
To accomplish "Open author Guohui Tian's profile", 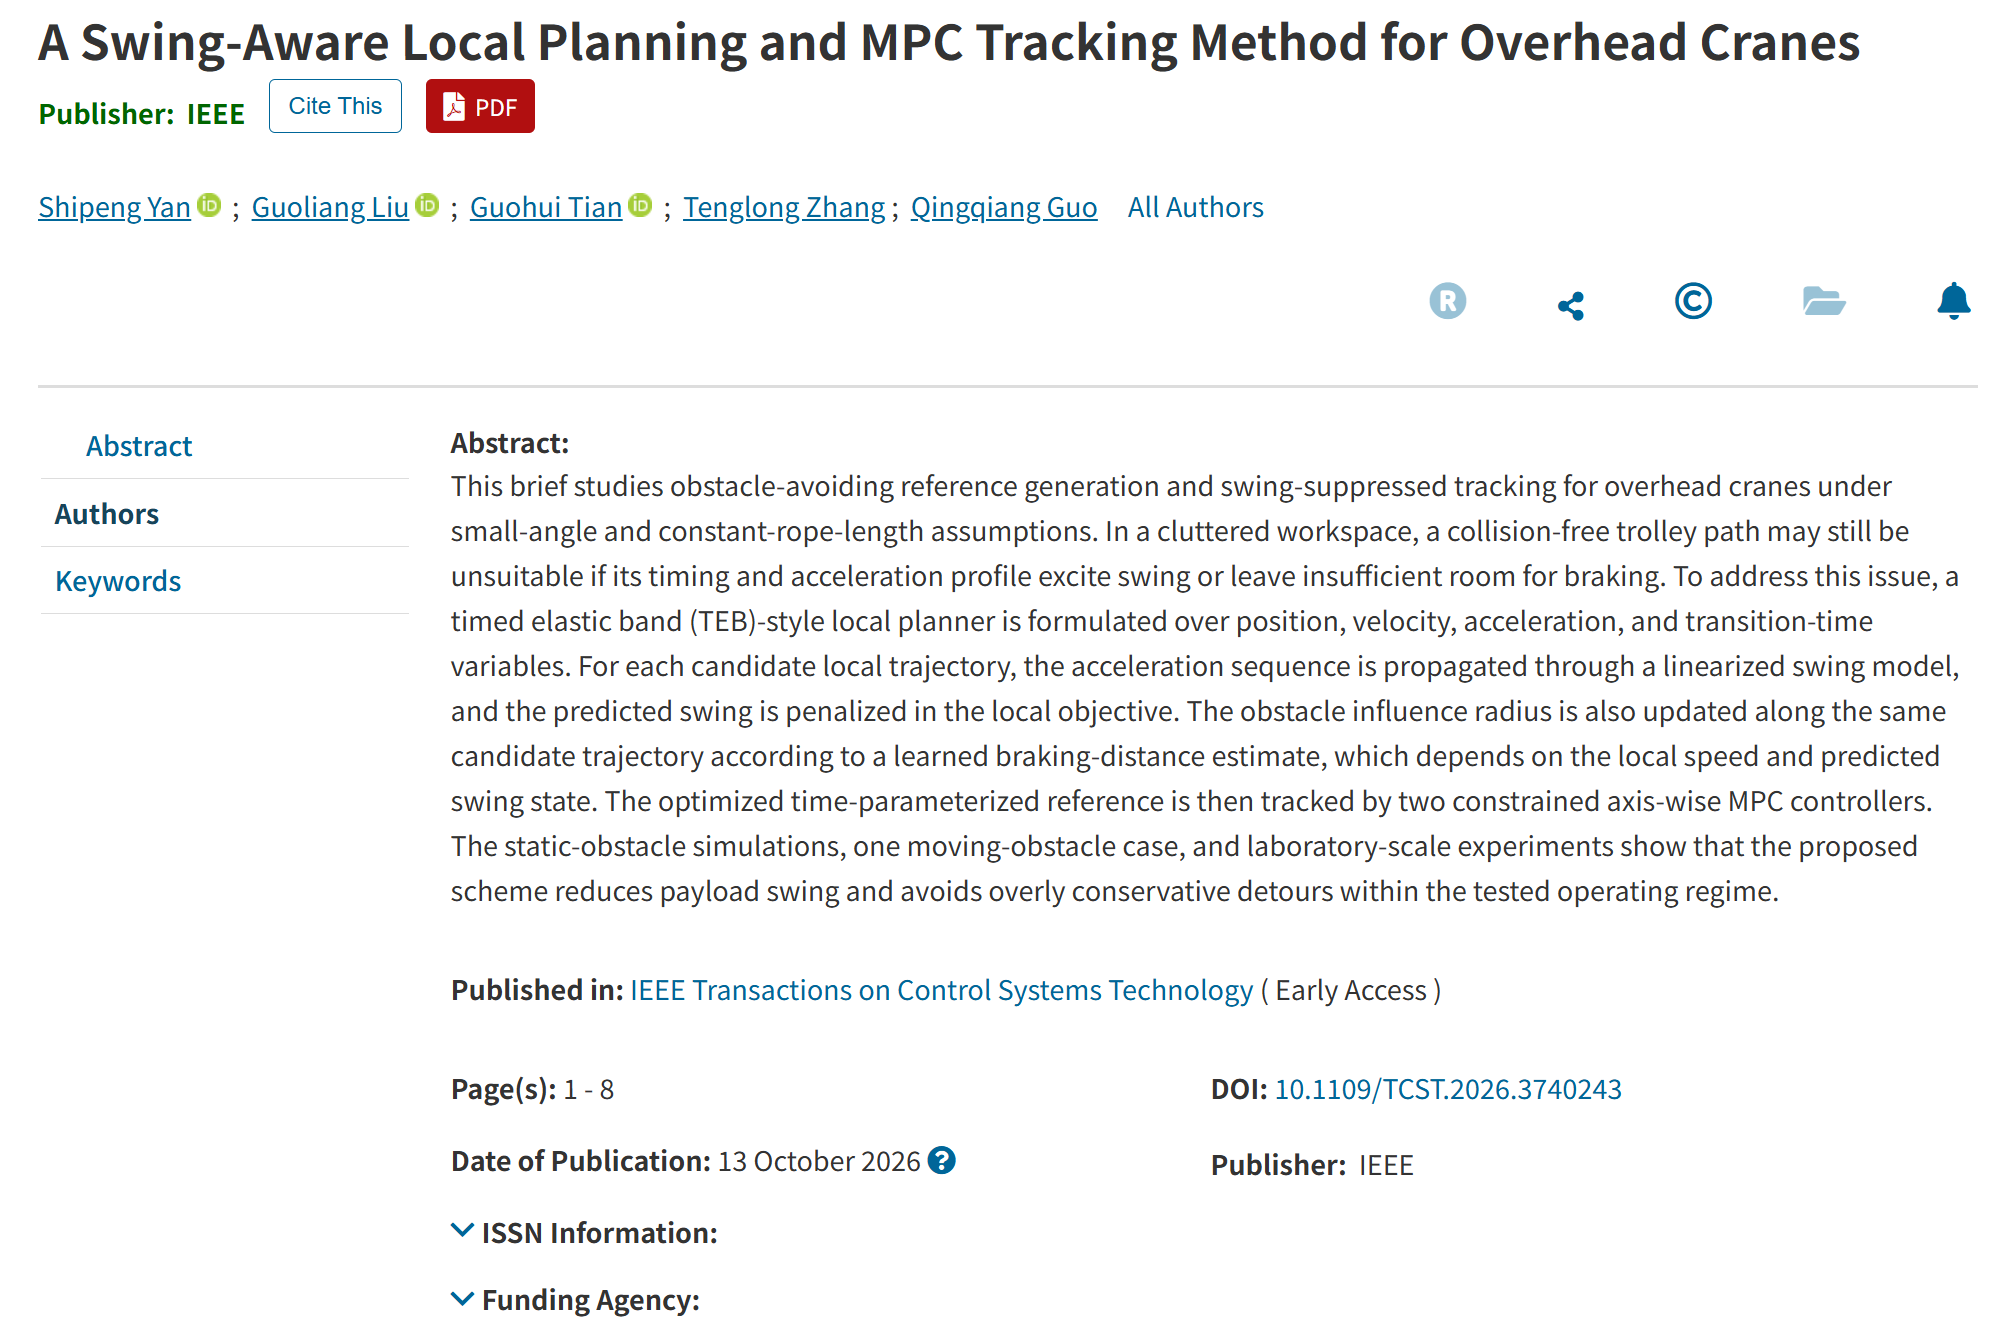I will click(x=546, y=207).
